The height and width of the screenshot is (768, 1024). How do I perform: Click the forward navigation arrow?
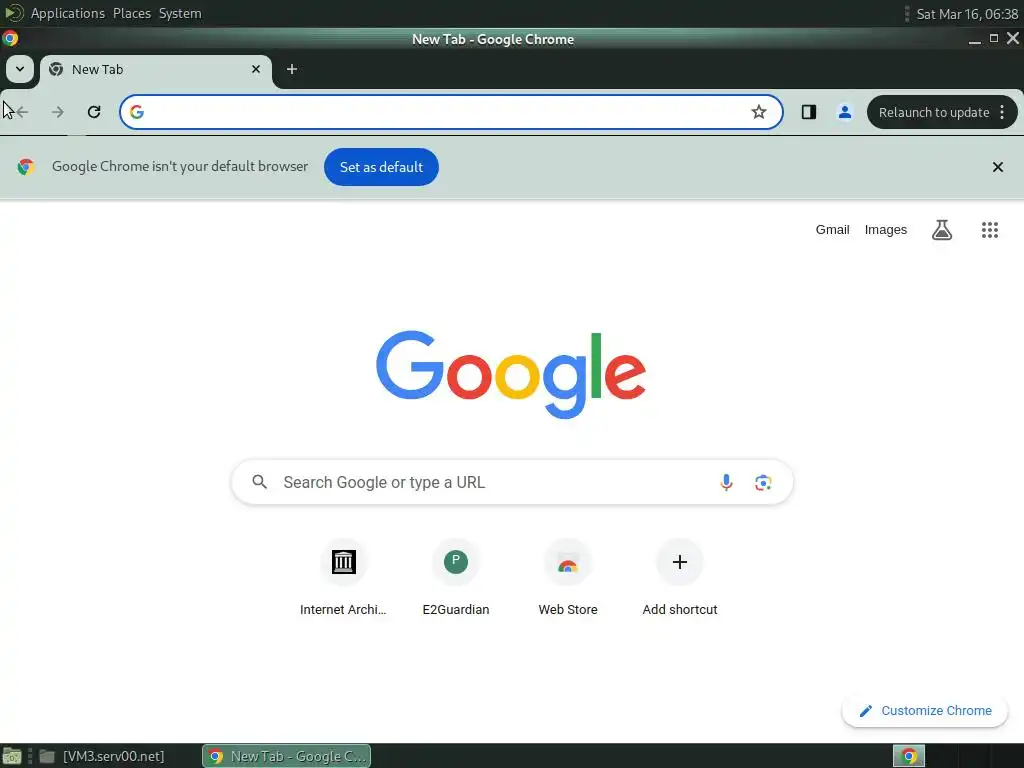(x=58, y=112)
